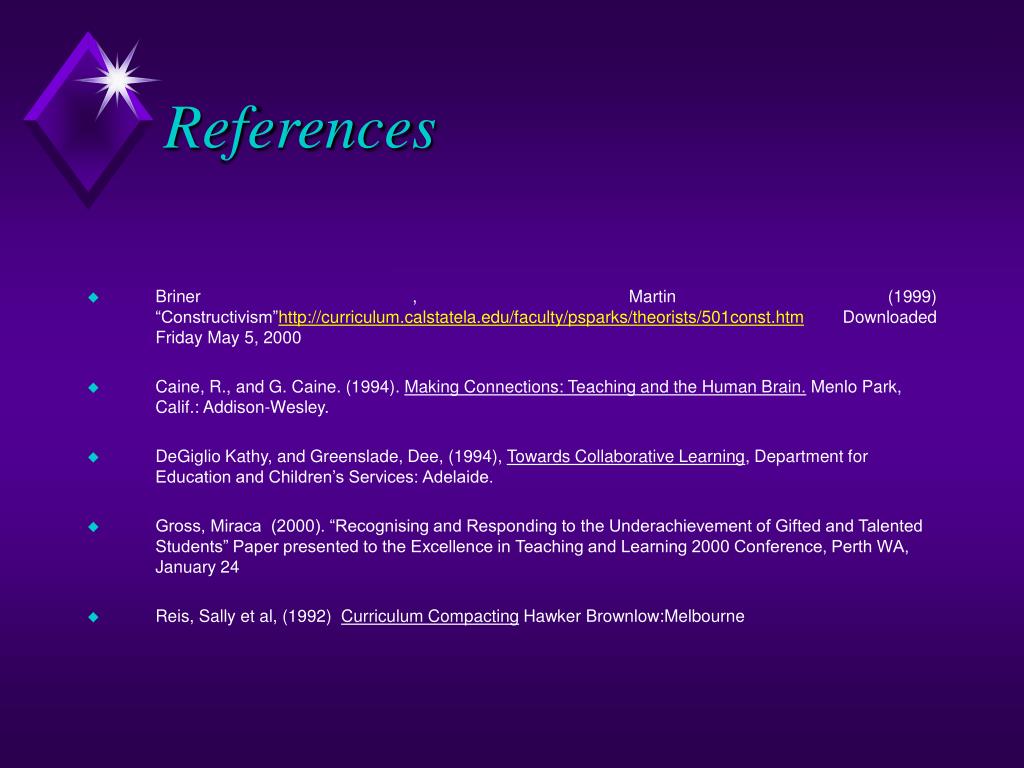Select the underlined title 'Curriculum Compacting'

pos(430,616)
